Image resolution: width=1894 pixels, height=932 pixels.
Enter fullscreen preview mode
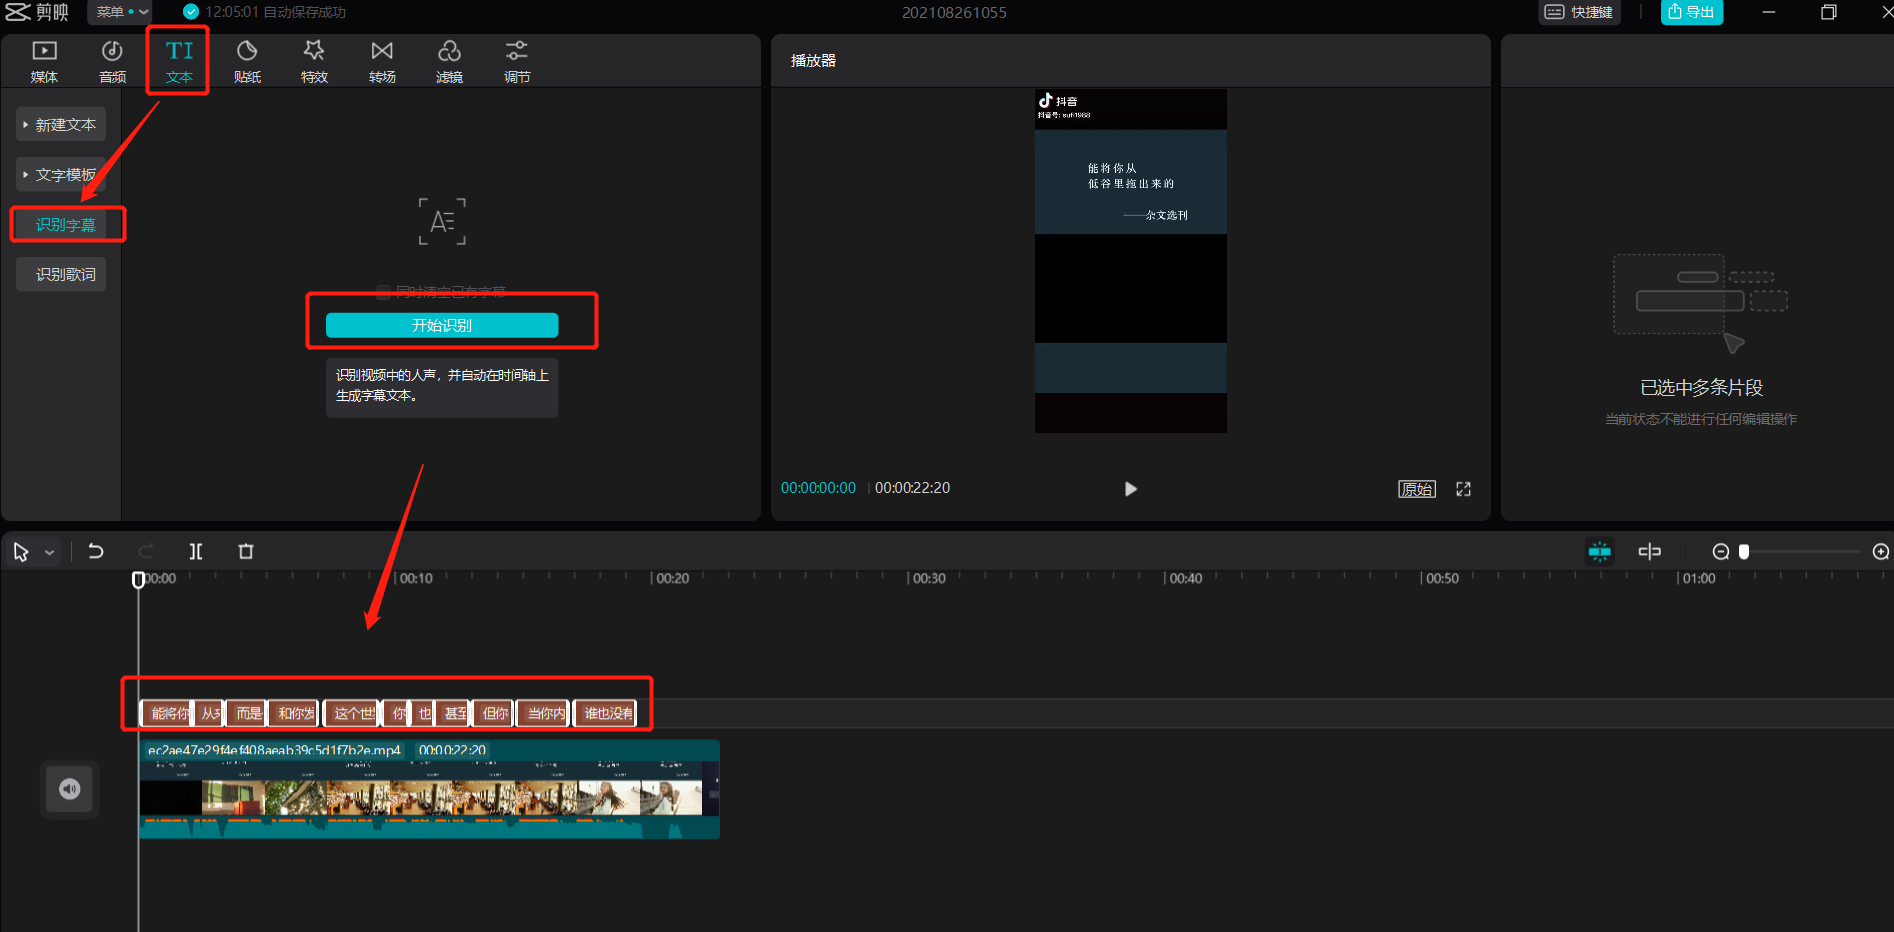[x=1463, y=489]
